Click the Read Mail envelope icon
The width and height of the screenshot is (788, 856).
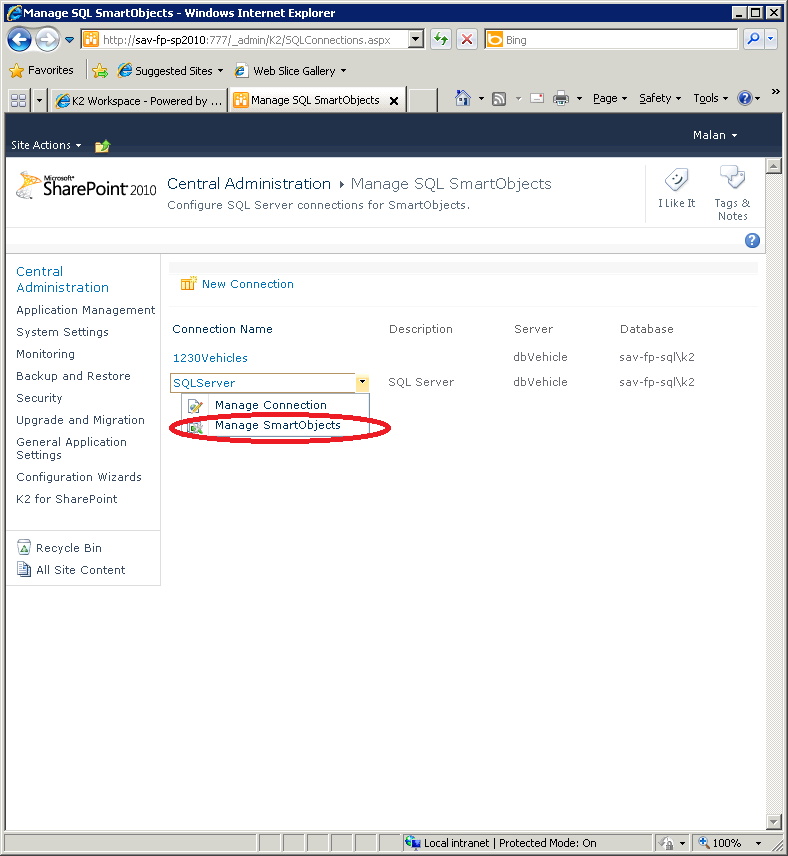[x=537, y=98]
